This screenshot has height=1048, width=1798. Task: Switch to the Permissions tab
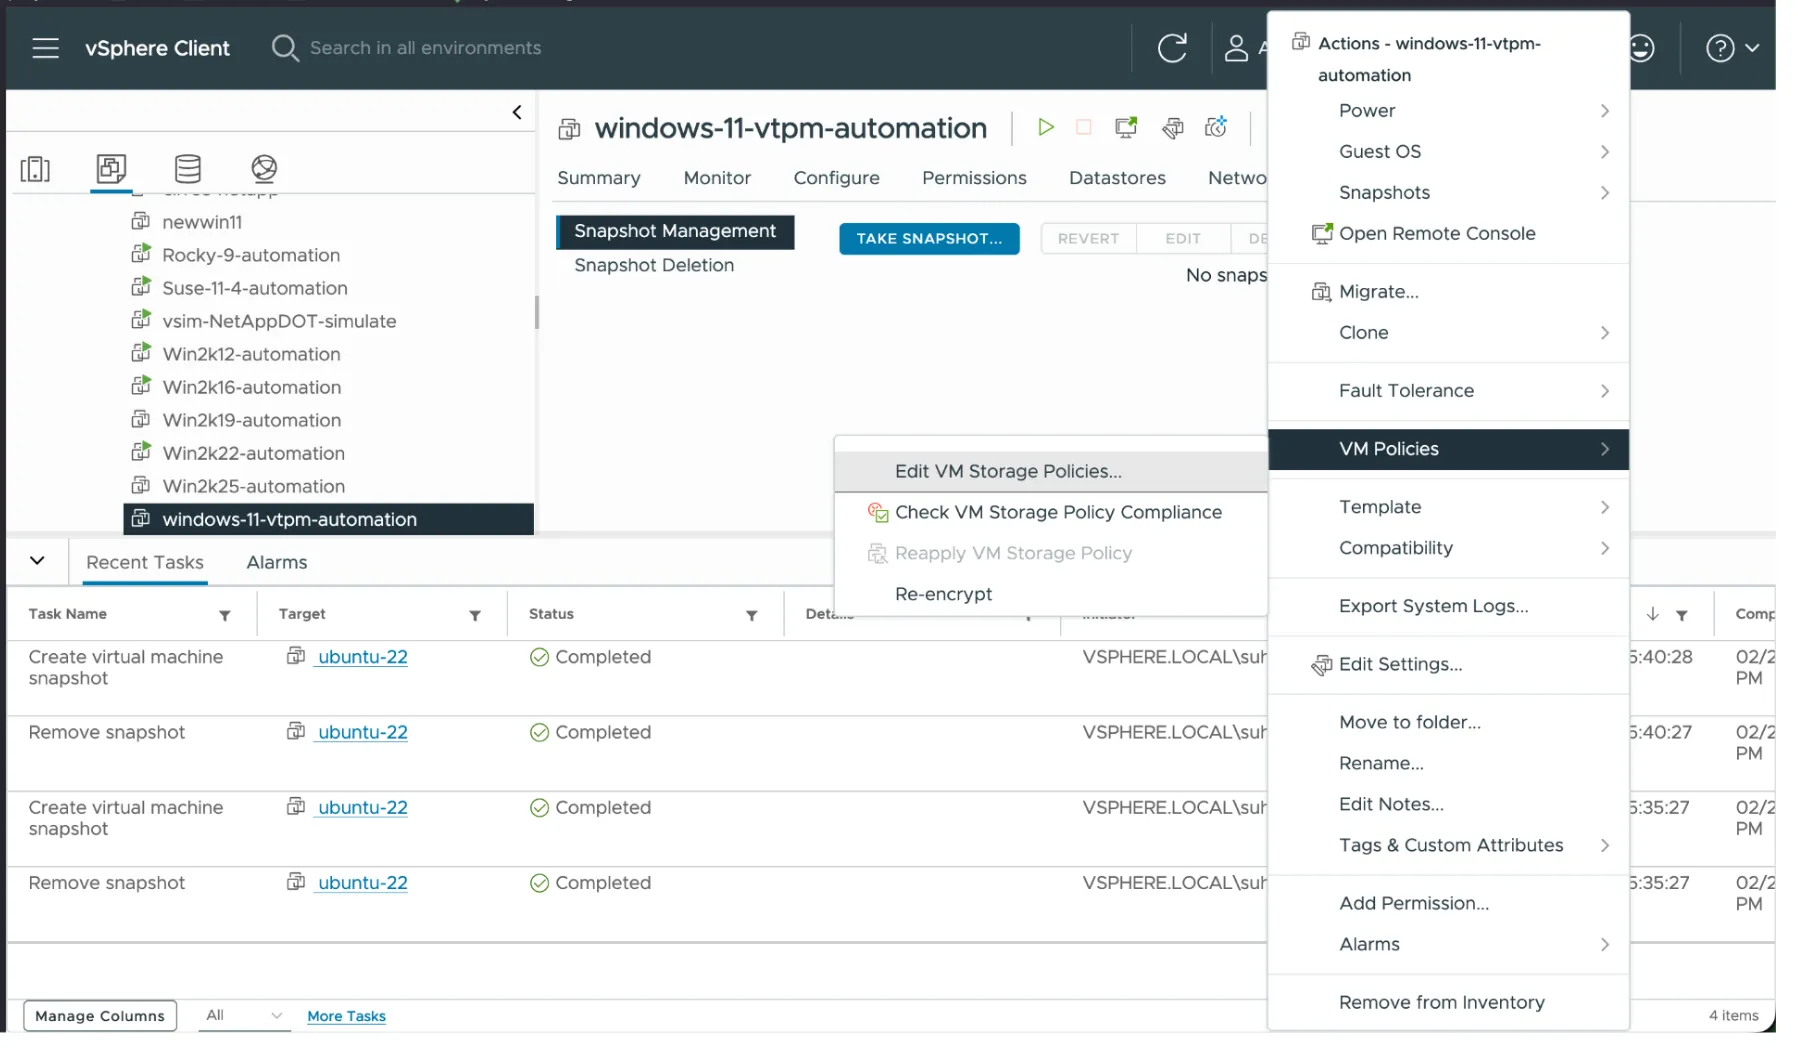pos(974,178)
